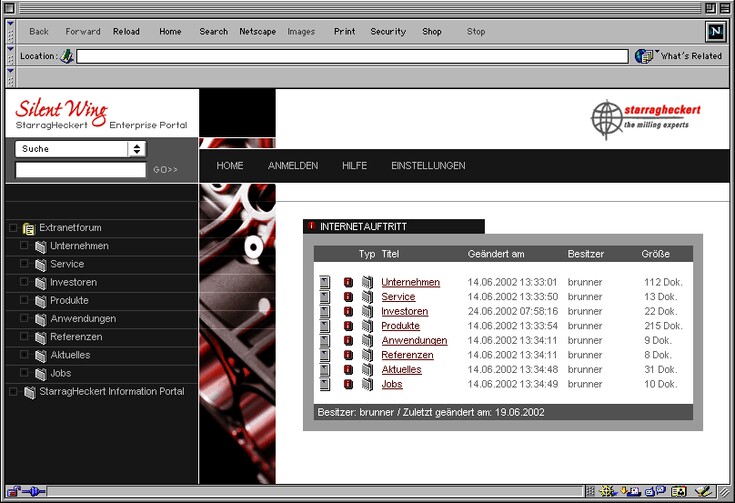Click the Security toolbar button

(x=388, y=31)
